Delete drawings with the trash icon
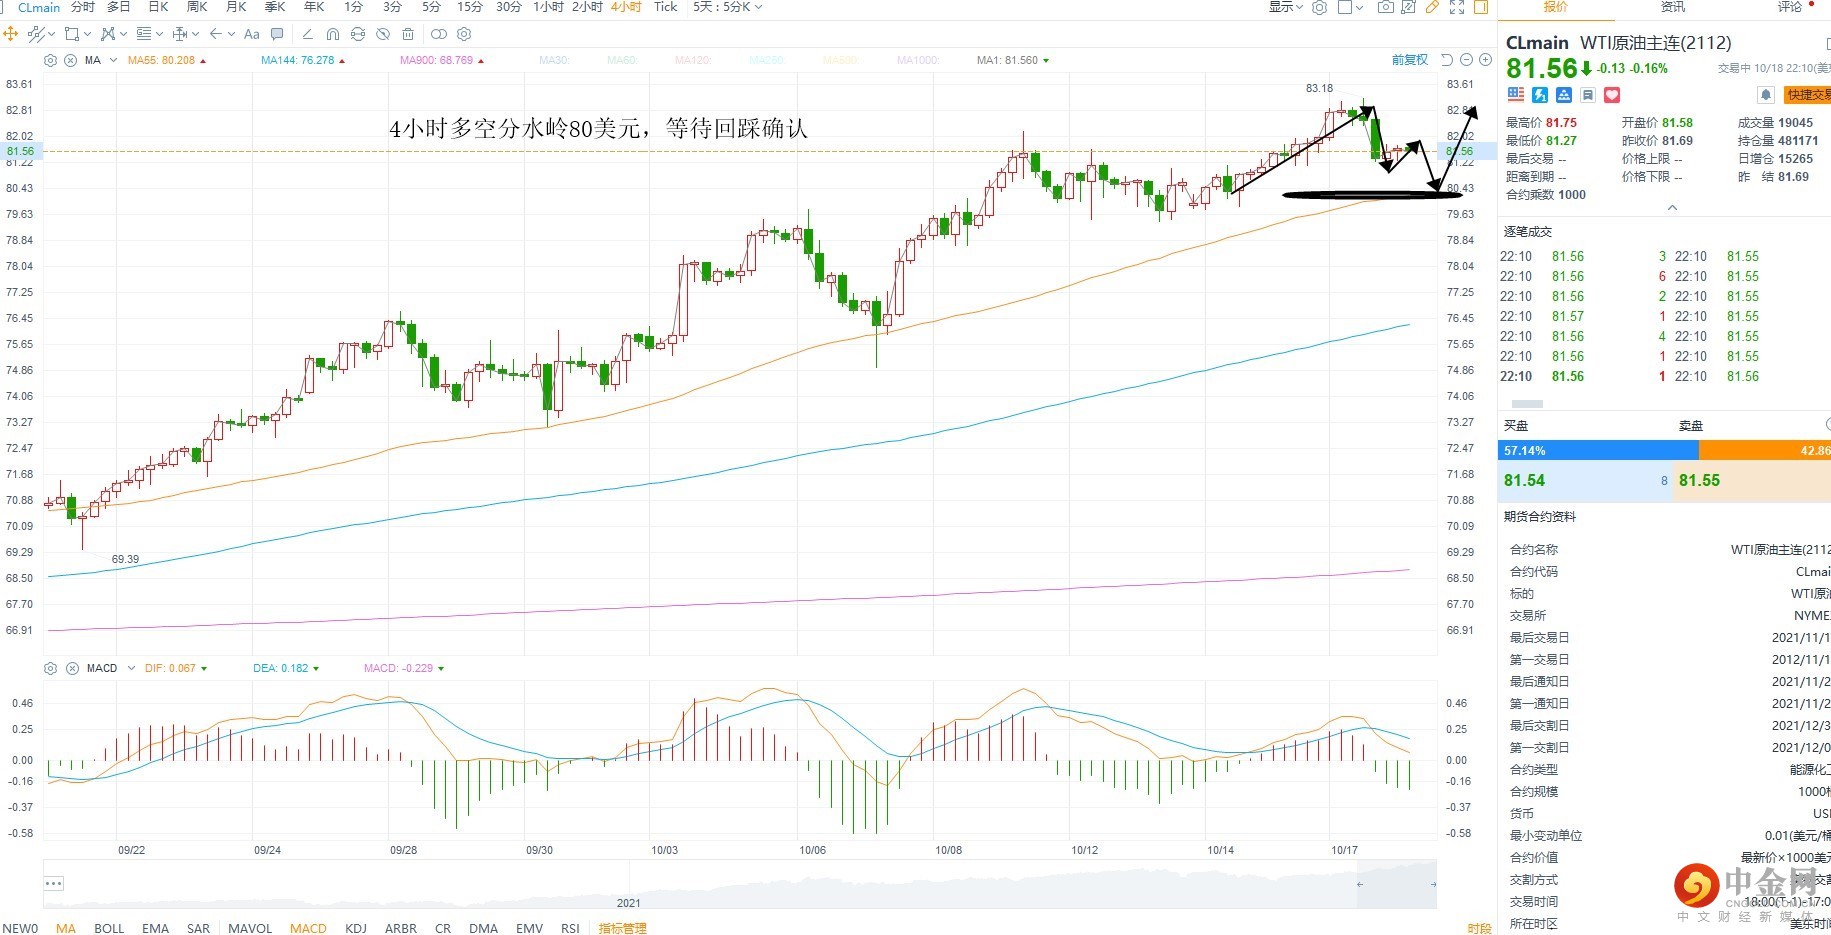 pos(408,34)
